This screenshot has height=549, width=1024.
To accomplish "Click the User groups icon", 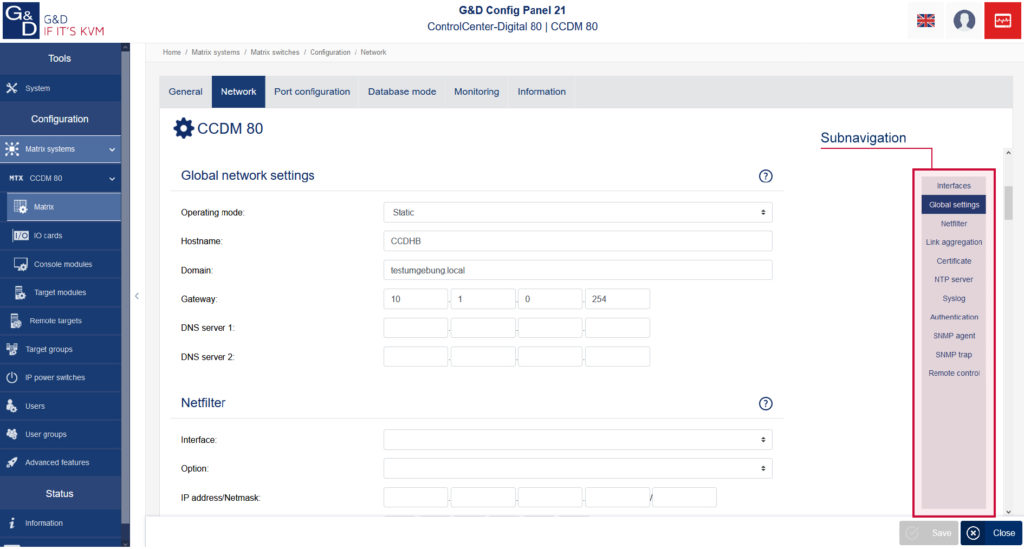I will point(12,434).
